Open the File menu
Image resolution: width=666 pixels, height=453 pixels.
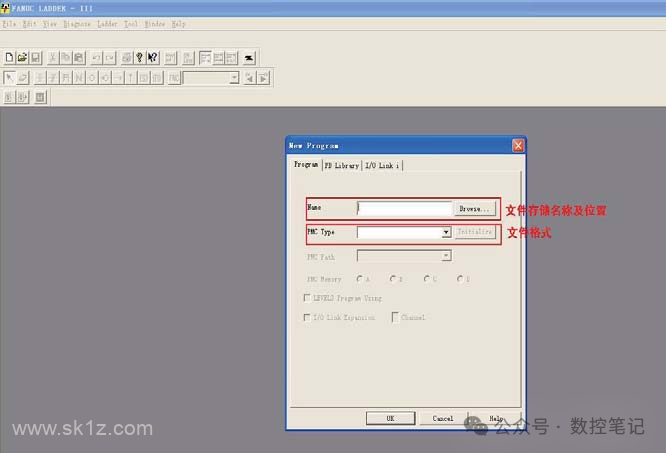(x=9, y=24)
